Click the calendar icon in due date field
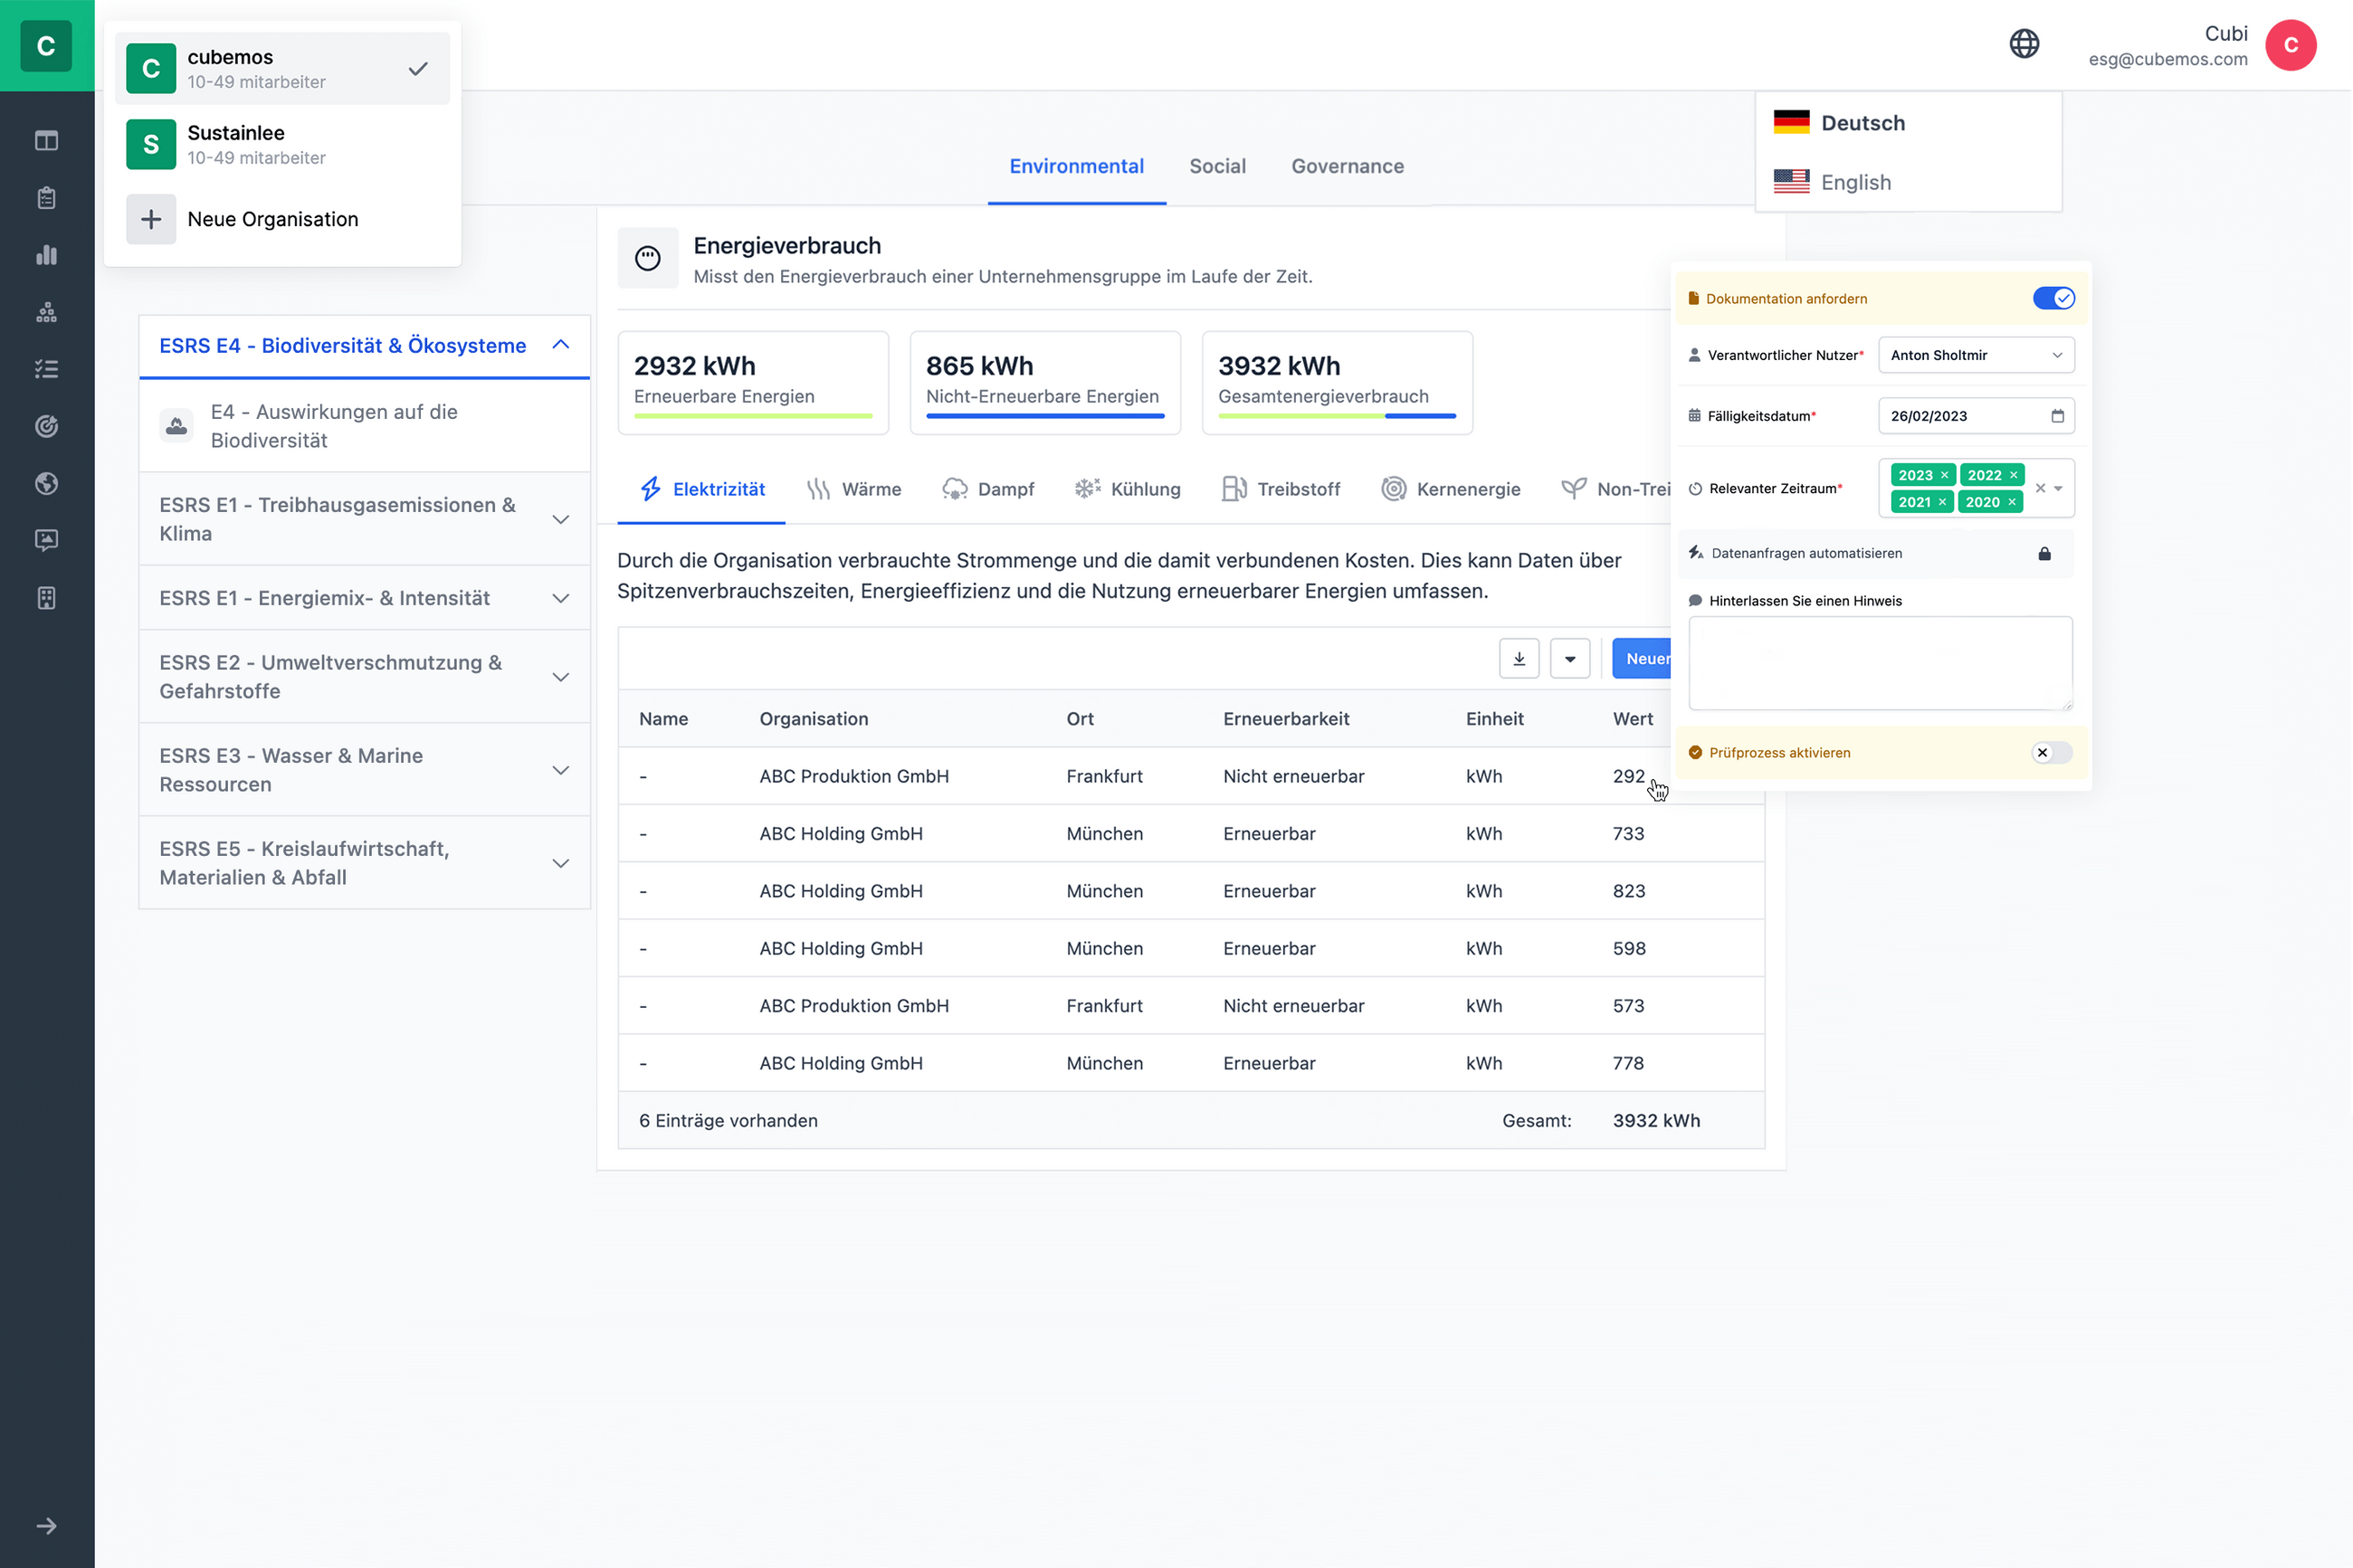The width and height of the screenshot is (2353, 1568). tap(2057, 416)
